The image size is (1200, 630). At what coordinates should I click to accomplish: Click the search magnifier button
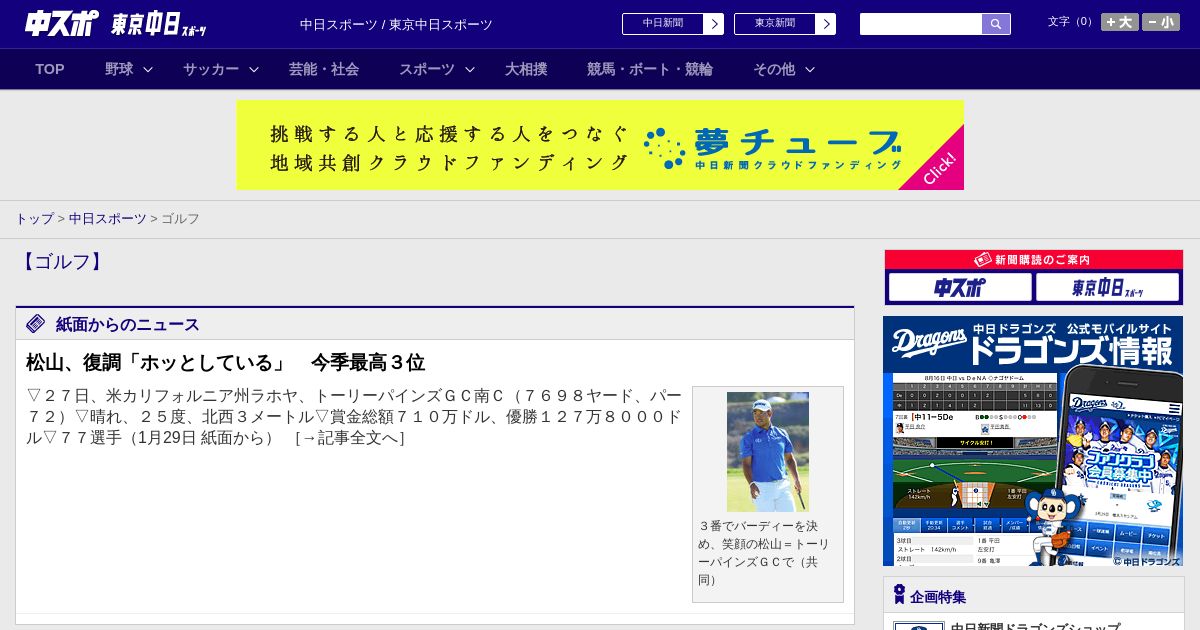(x=996, y=24)
